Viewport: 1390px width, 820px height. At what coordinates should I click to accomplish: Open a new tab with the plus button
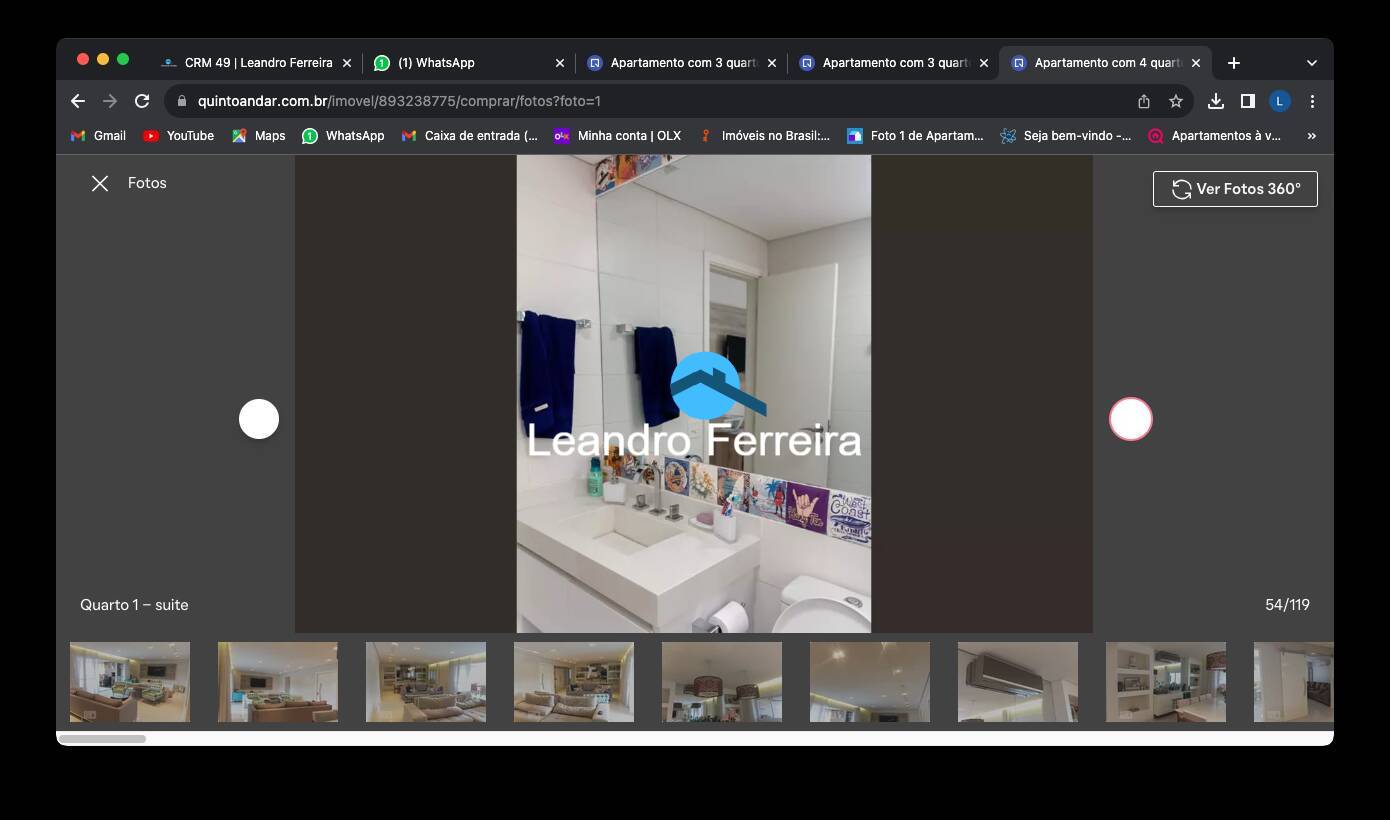(x=1234, y=63)
